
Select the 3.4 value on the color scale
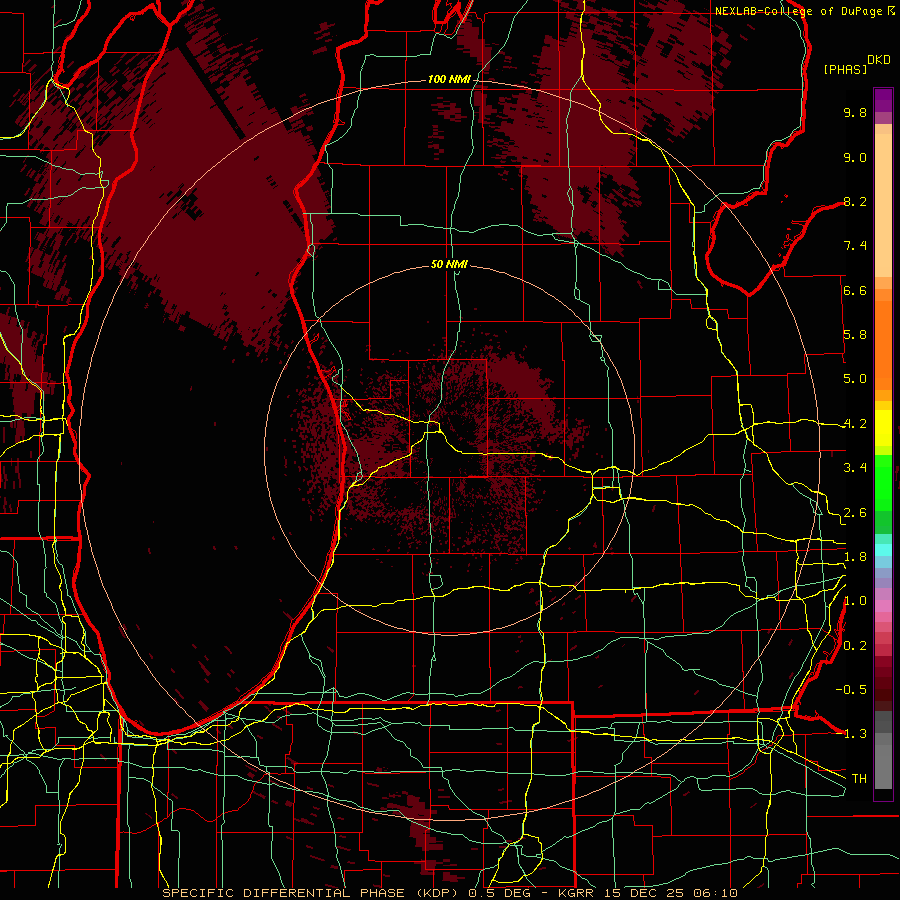[x=855, y=468]
